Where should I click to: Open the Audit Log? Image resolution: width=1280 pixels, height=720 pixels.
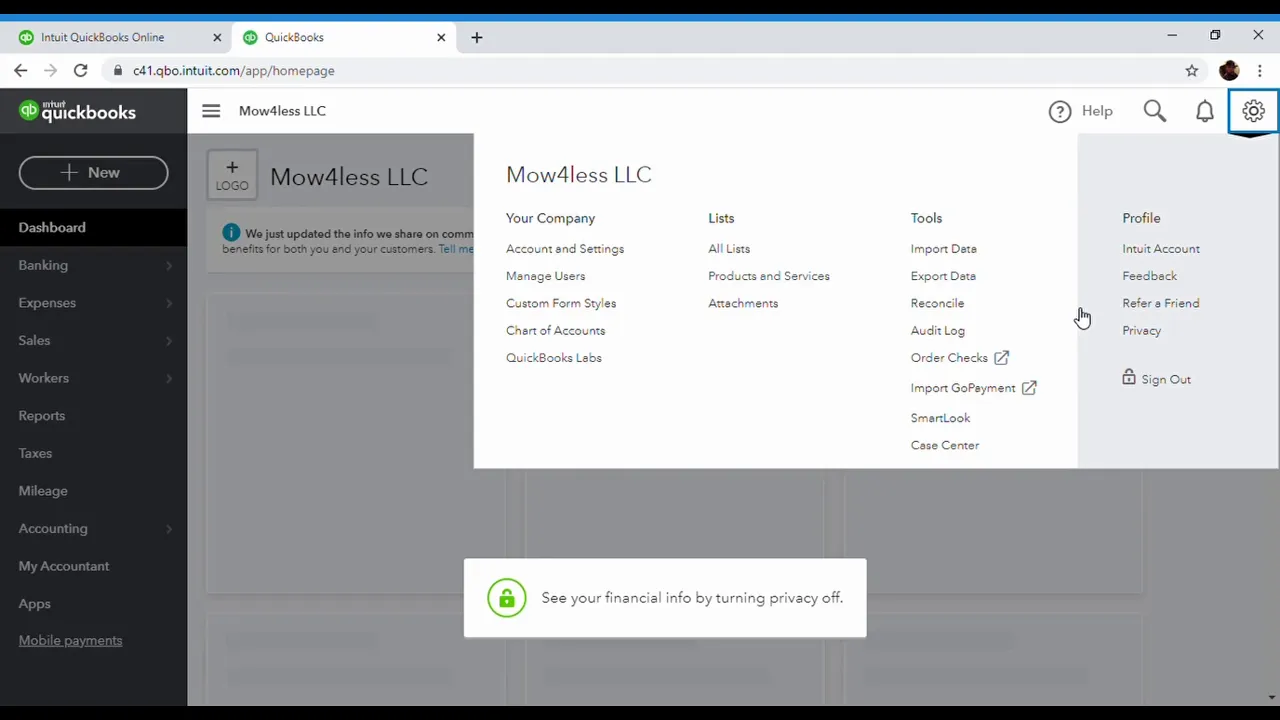point(938,330)
